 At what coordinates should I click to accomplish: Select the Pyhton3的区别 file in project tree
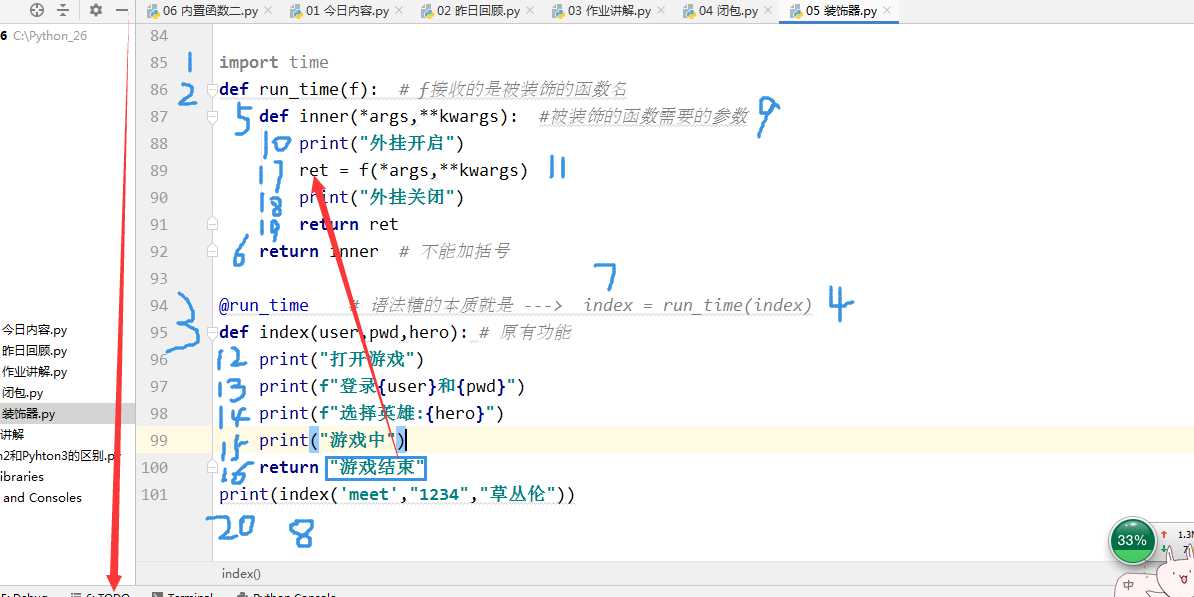(60, 456)
